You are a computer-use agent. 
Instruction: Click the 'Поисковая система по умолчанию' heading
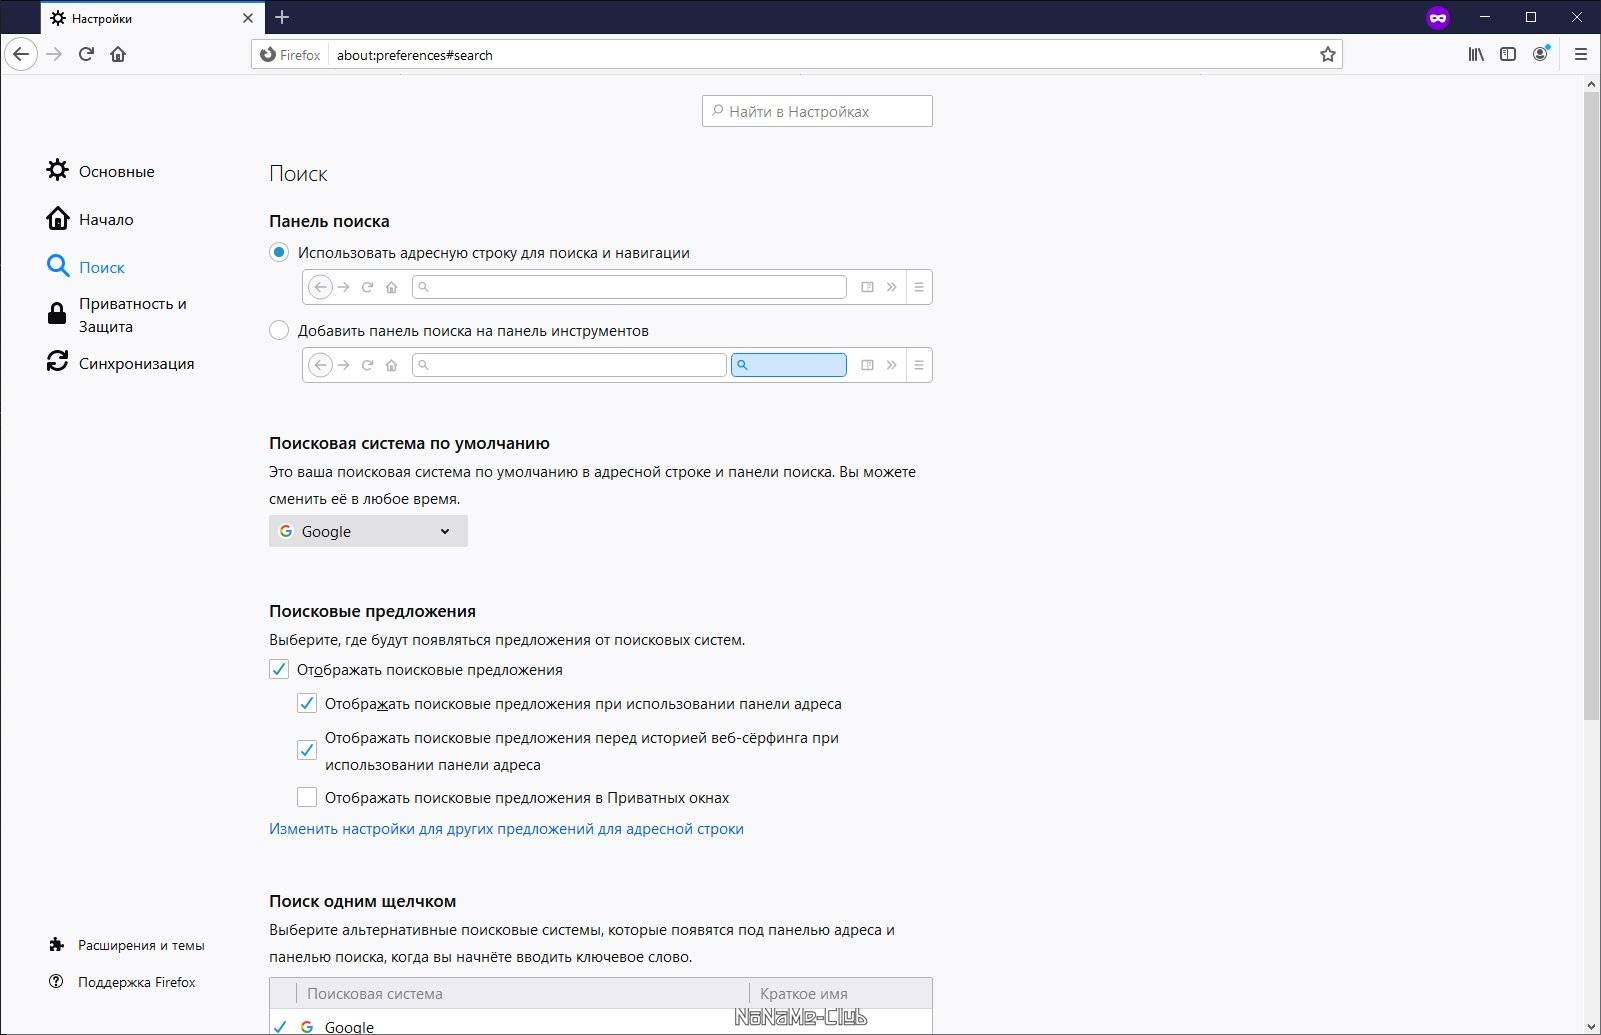coord(409,443)
